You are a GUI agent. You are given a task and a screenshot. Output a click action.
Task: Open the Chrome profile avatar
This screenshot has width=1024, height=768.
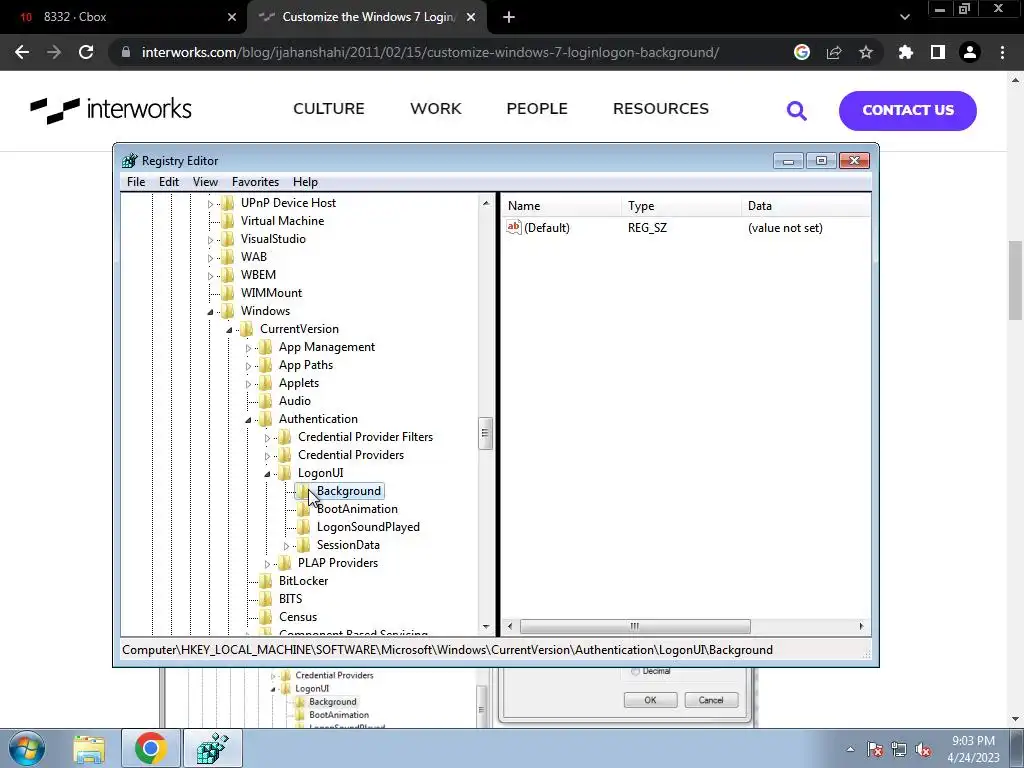pyautogui.click(x=970, y=52)
